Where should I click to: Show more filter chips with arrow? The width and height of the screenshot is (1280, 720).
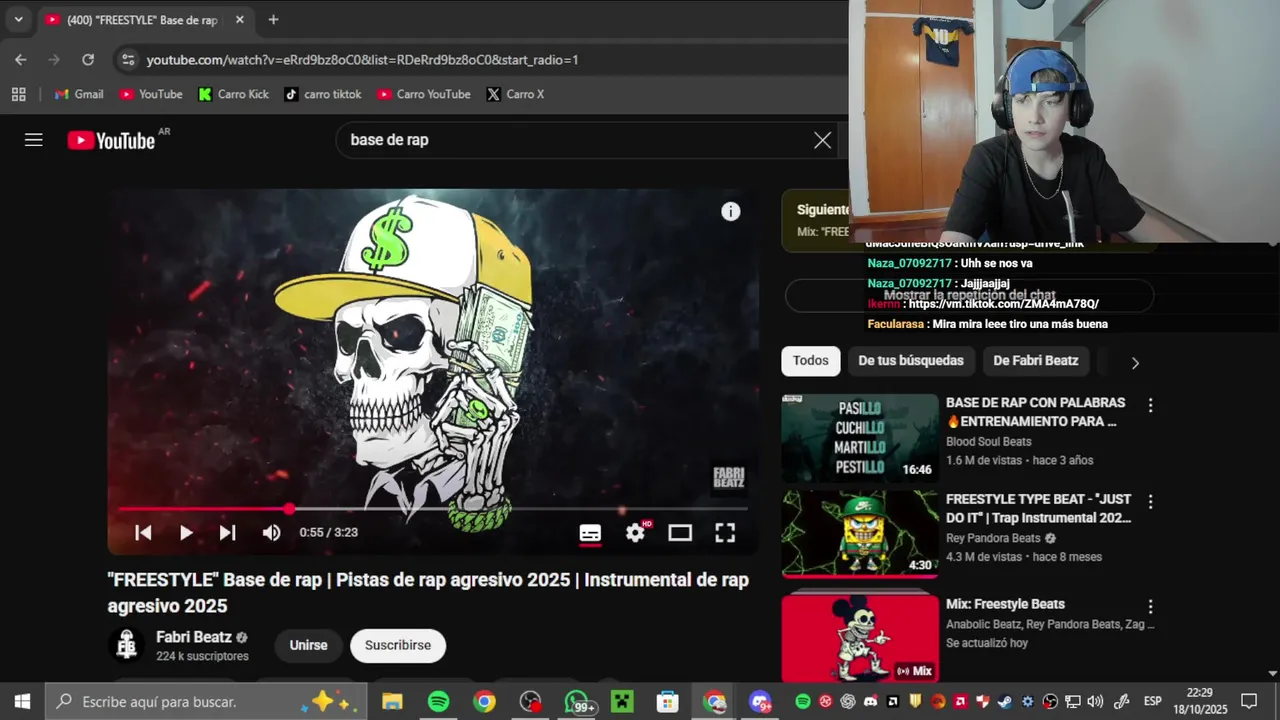click(x=1134, y=363)
